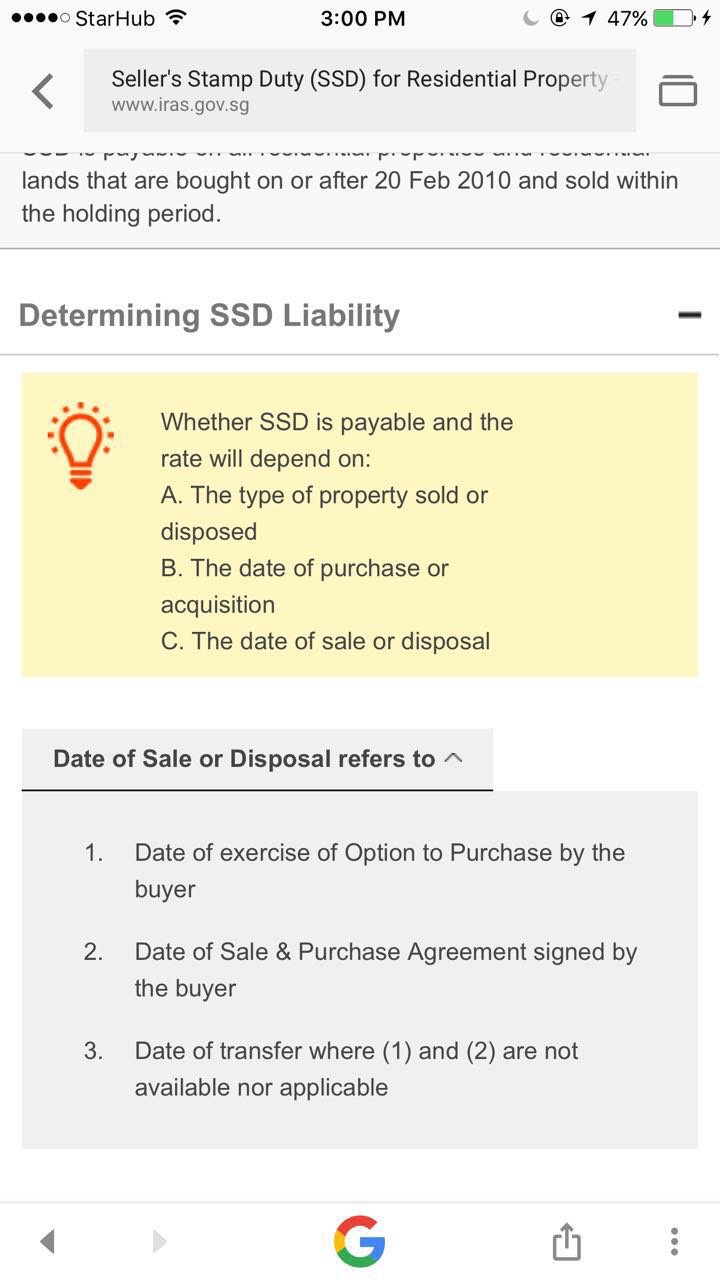Go back with bottom left arrow
This screenshot has width=720, height=1280.
pos(47,1241)
